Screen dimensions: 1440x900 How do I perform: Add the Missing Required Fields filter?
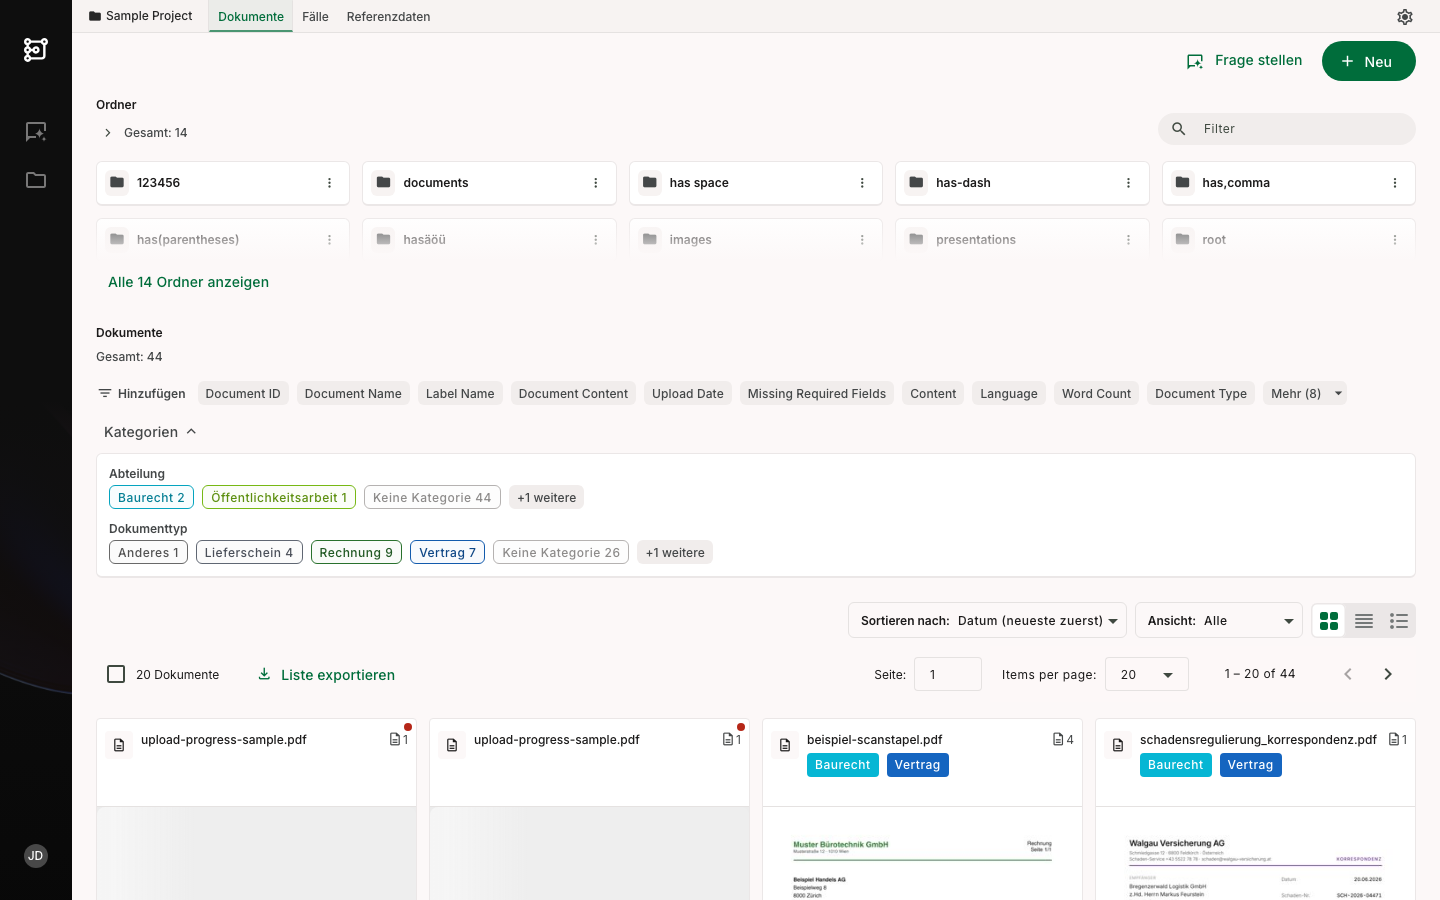click(817, 394)
